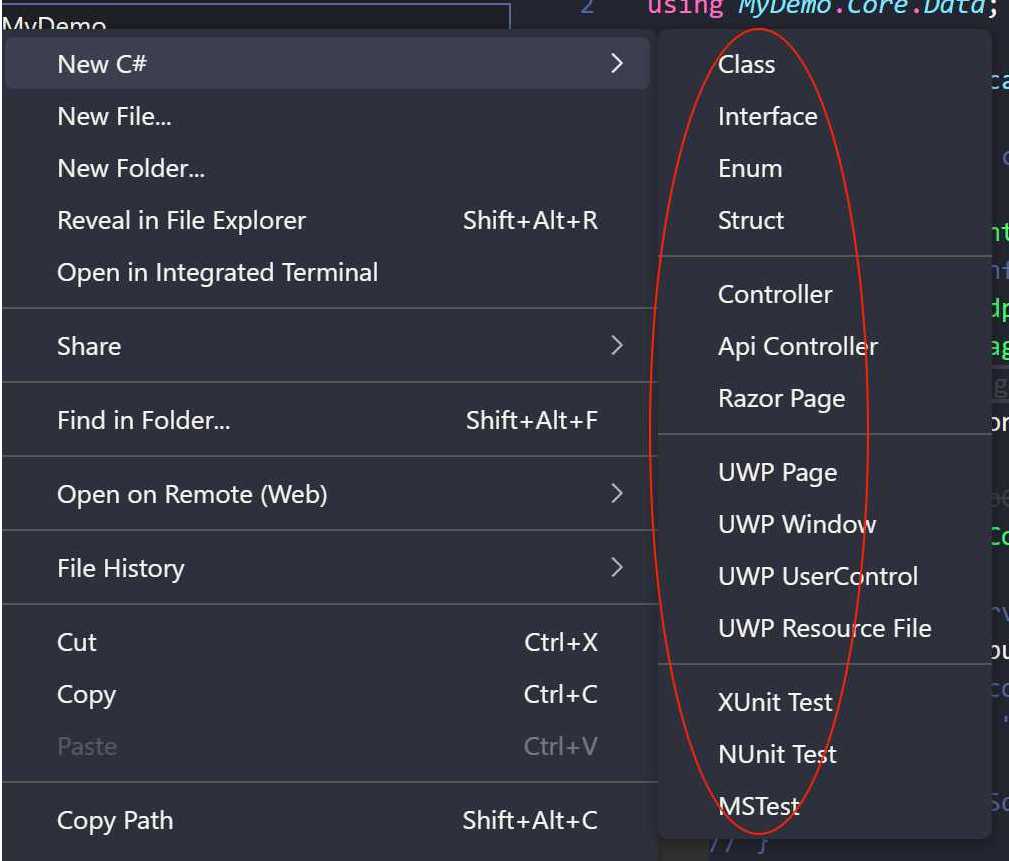Create a UWP Page
This screenshot has height=861, width=1009.
coord(777,472)
